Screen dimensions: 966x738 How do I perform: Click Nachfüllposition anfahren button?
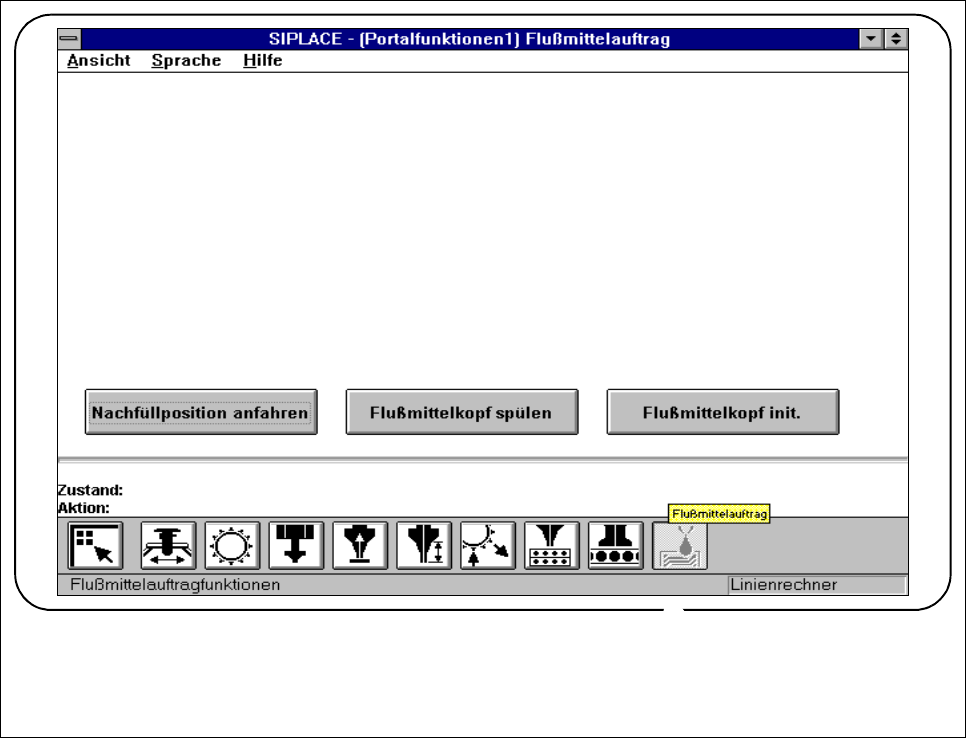[201, 412]
